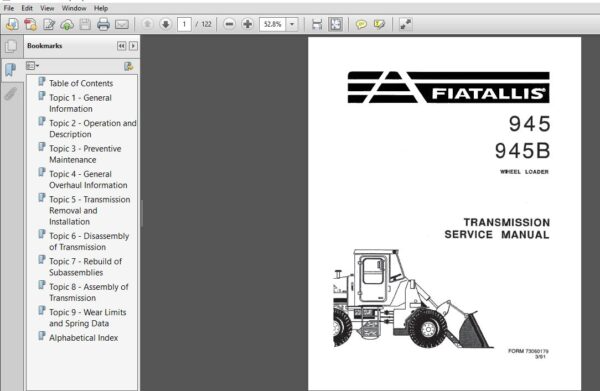Click the Print icon

tap(103, 24)
